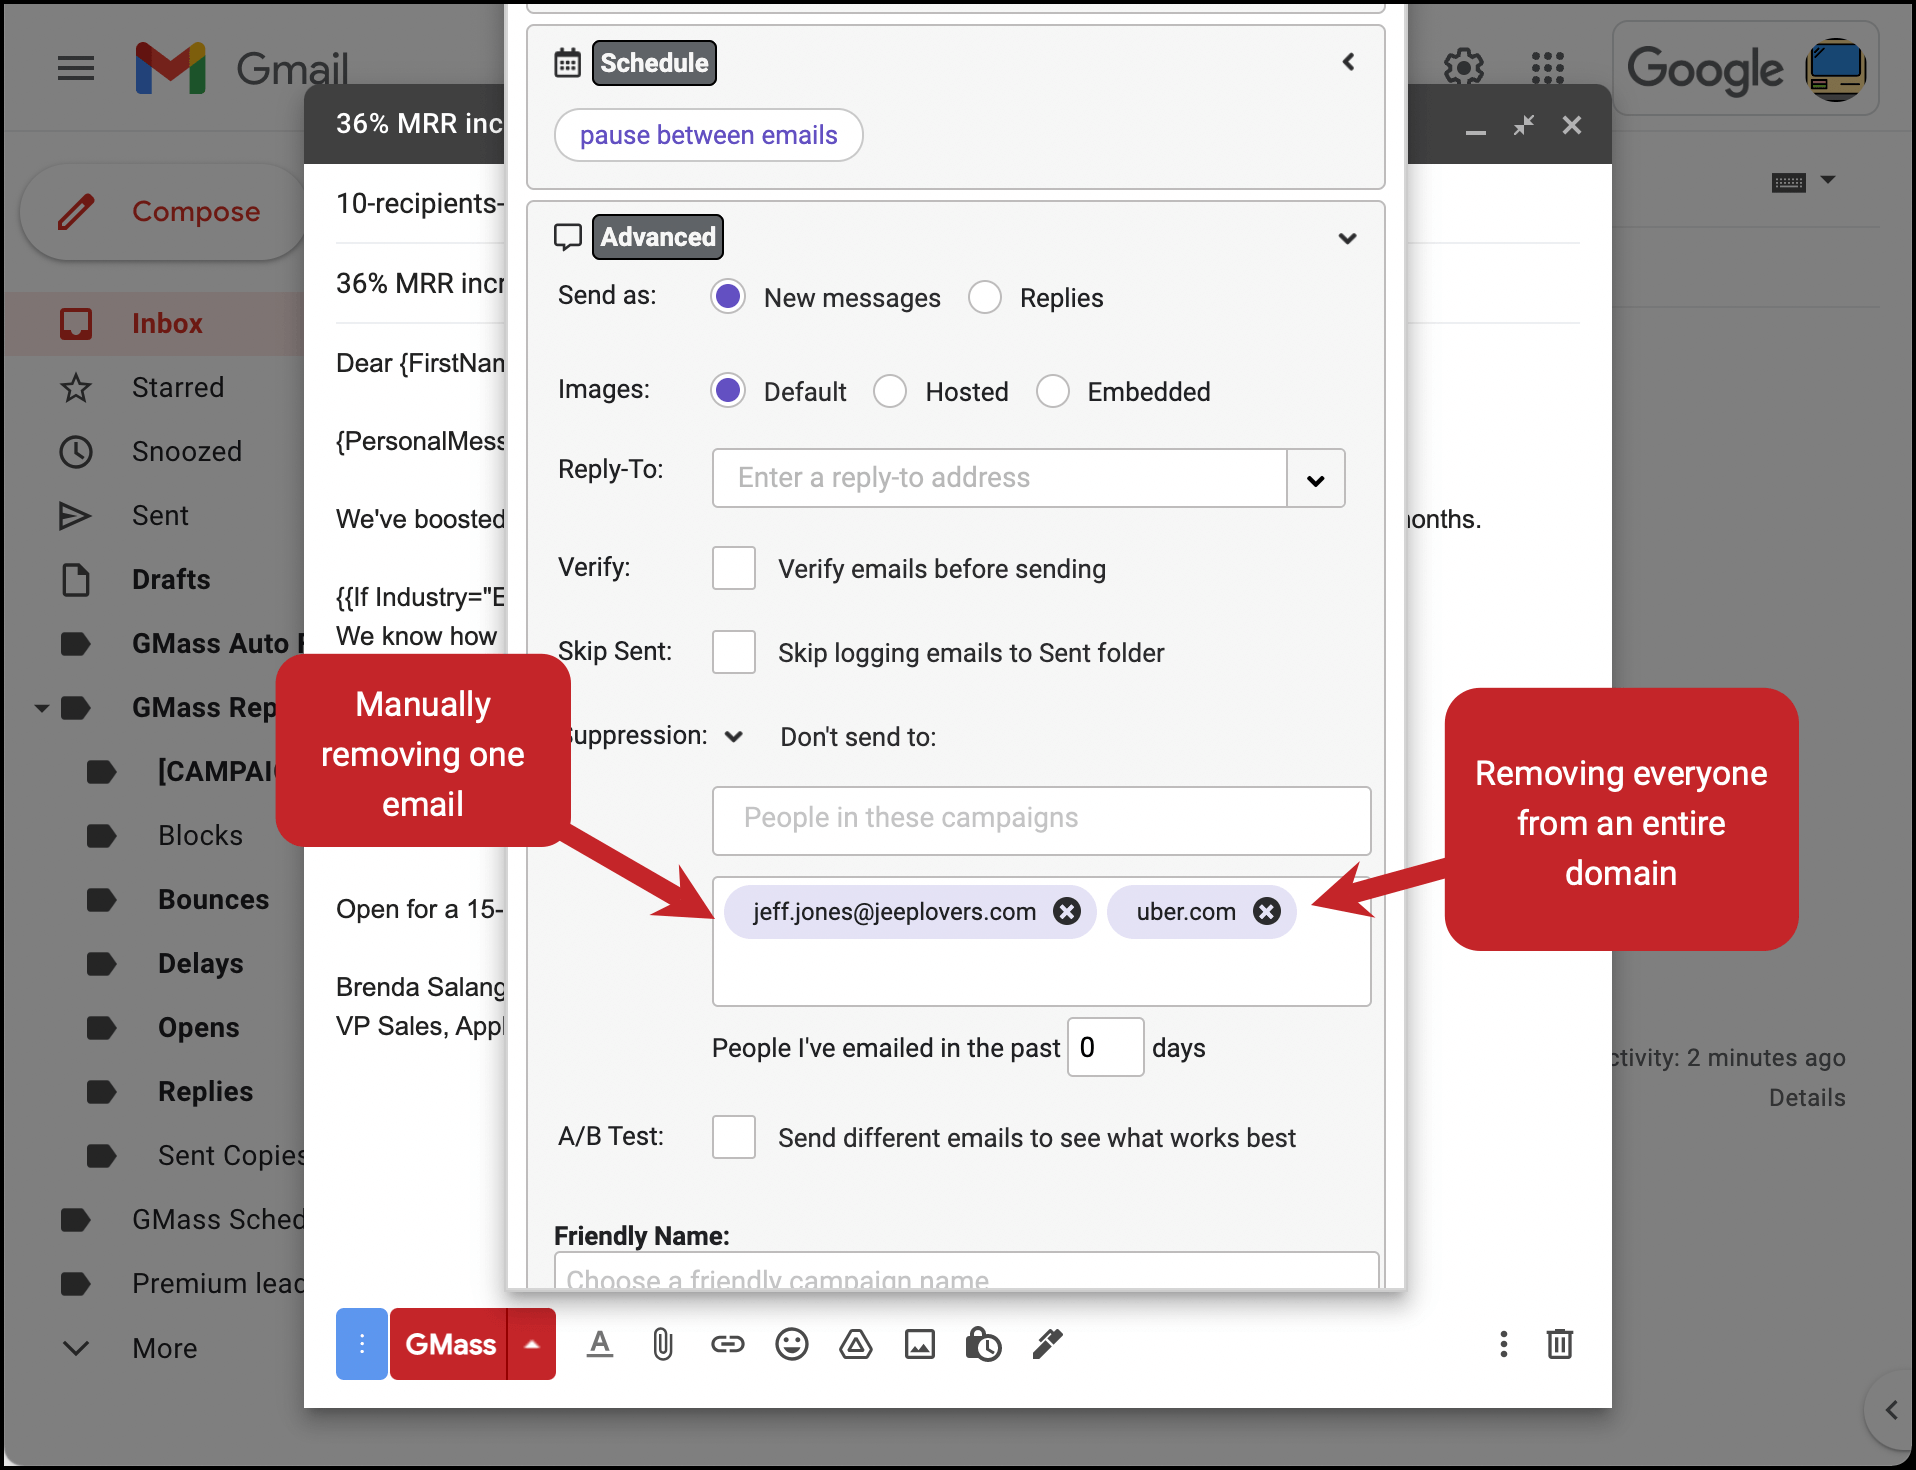Click the red GMass send button
The image size is (1916, 1470).
click(x=450, y=1344)
